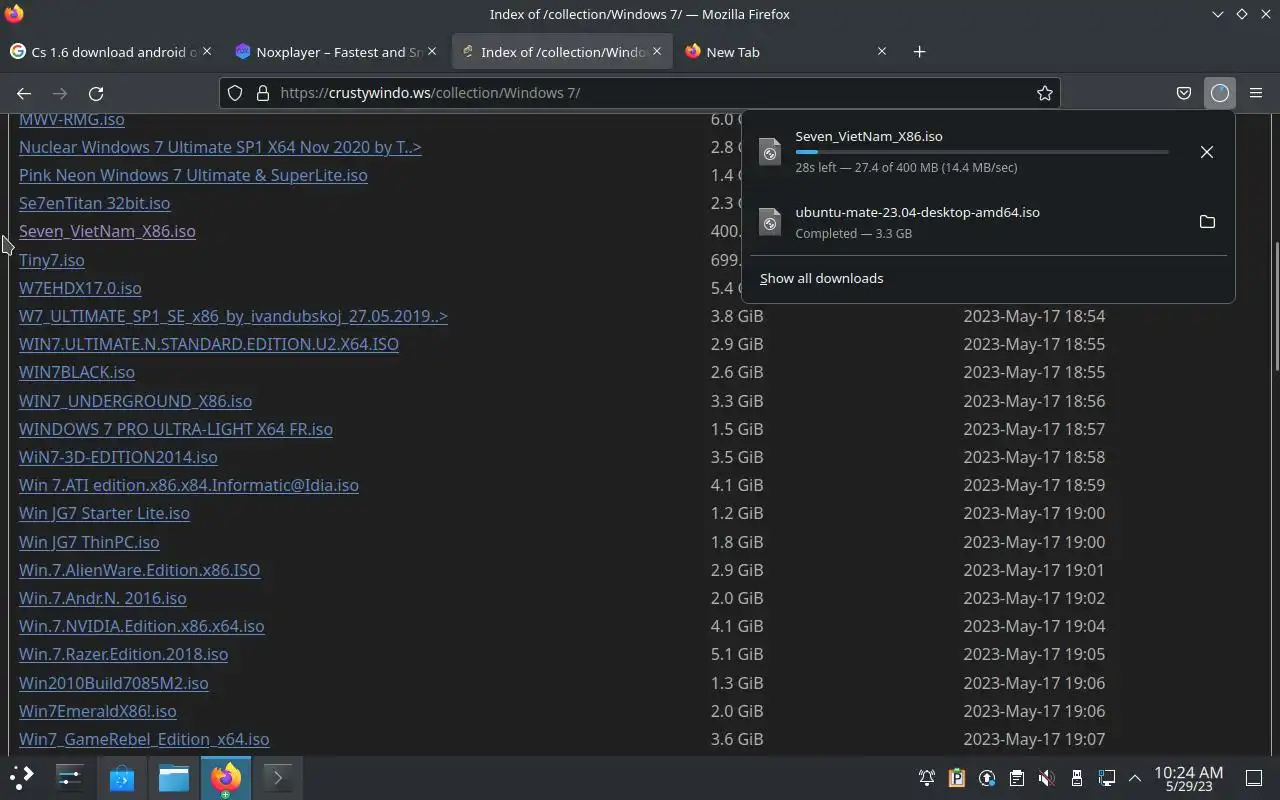Open the Save to Pocket button
The width and height of the screenshot is (1280, 800).
[x=1184, y=93]
